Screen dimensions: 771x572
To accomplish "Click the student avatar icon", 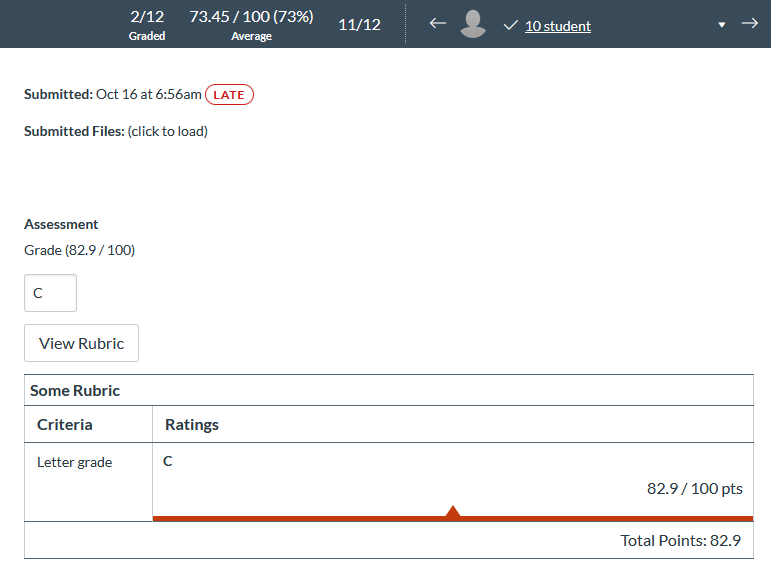I will pyautogui.click(x=473, y=25).
